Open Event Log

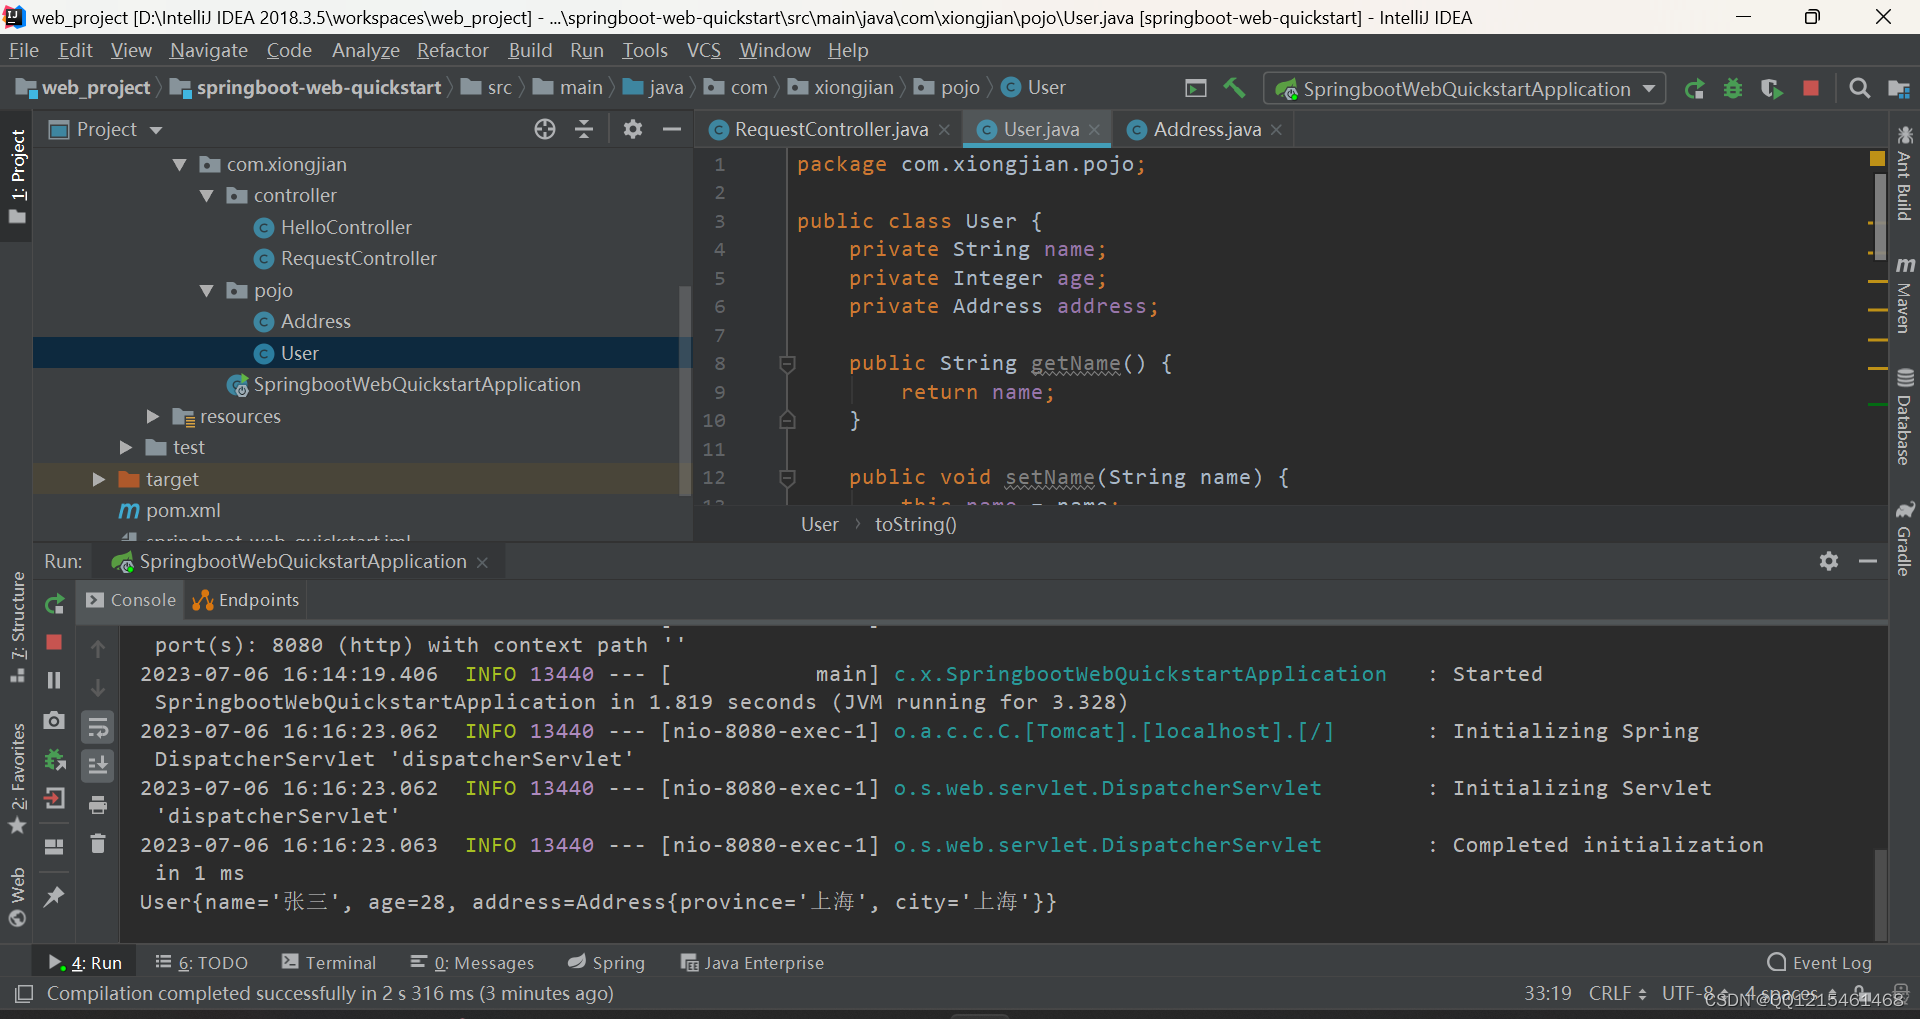click(1819, 962)
